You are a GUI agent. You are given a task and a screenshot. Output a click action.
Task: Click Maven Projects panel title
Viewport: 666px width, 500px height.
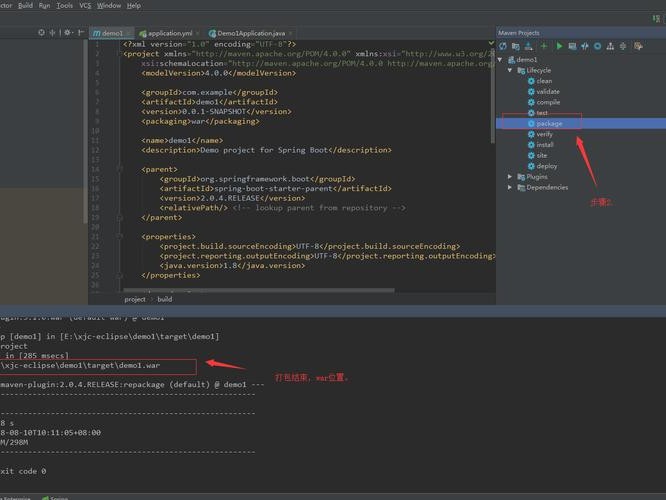tap(519, 33)
